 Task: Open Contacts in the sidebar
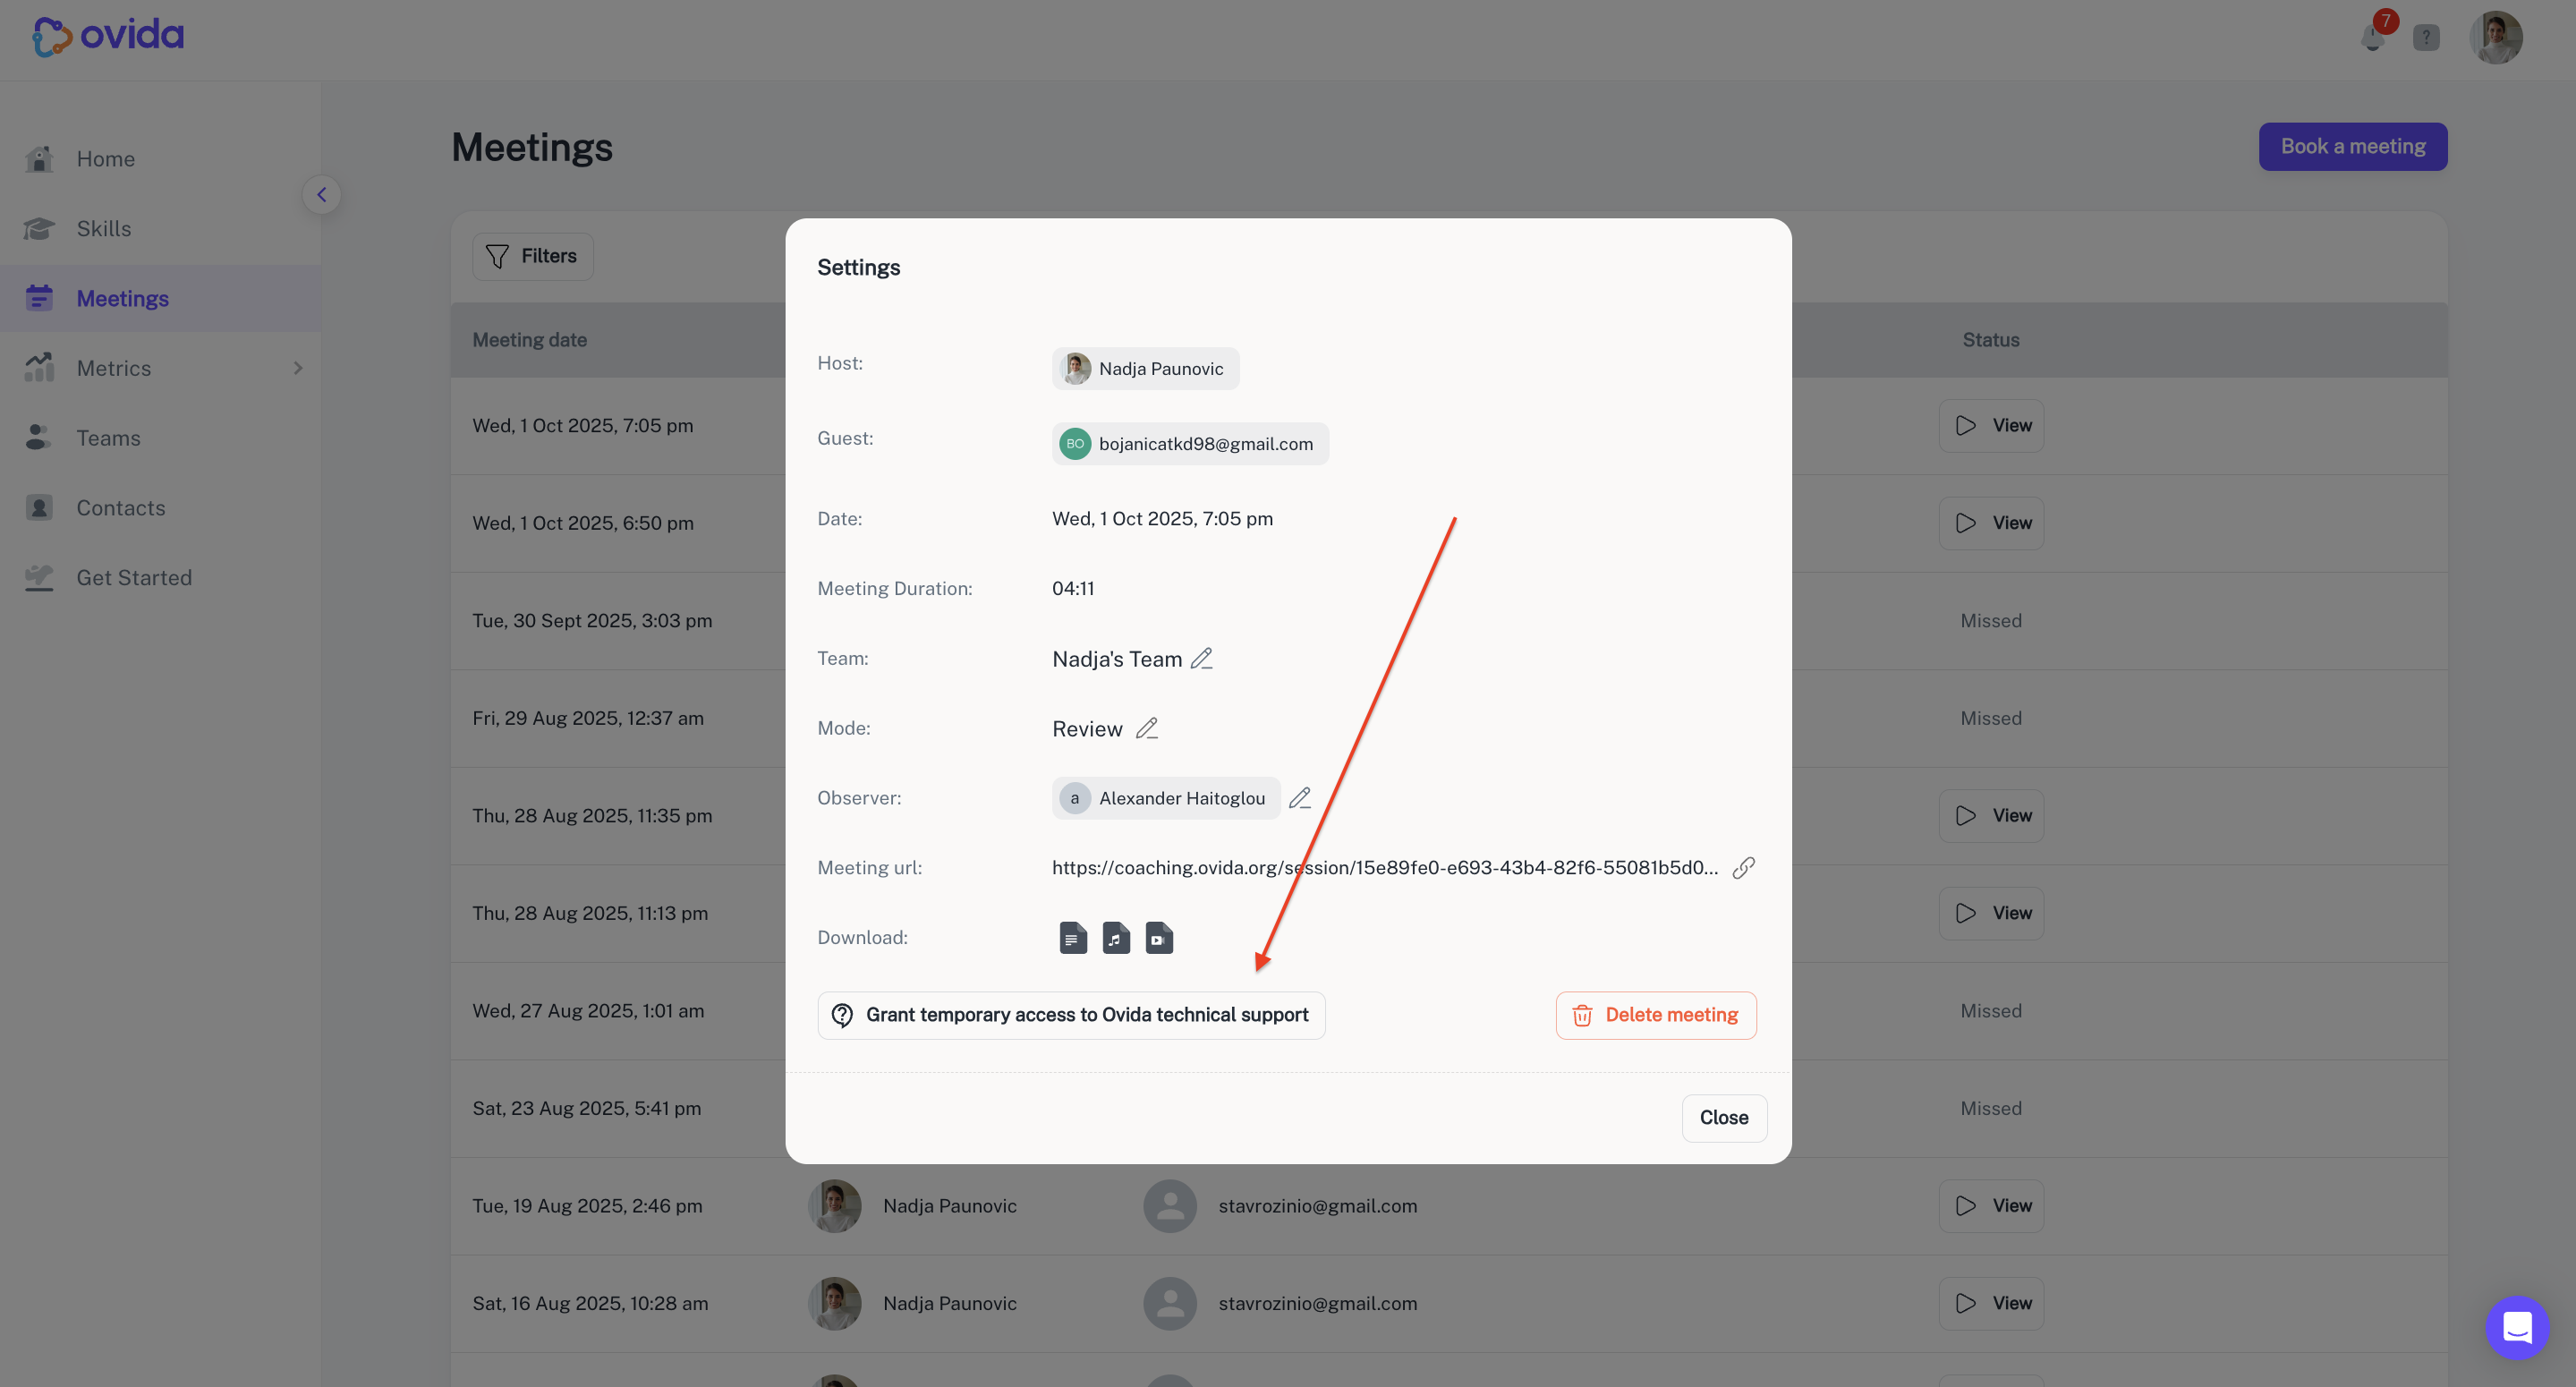(x=160, y=508)
